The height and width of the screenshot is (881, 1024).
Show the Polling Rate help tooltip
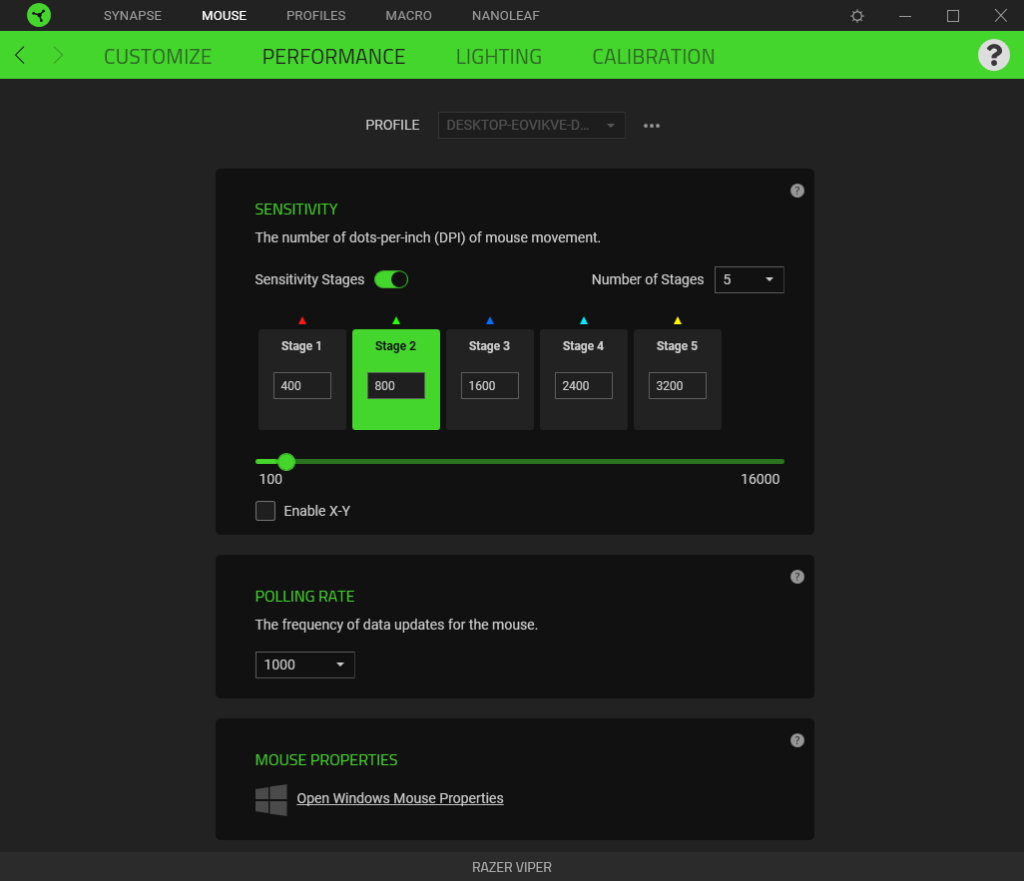(x=797, y=577)
